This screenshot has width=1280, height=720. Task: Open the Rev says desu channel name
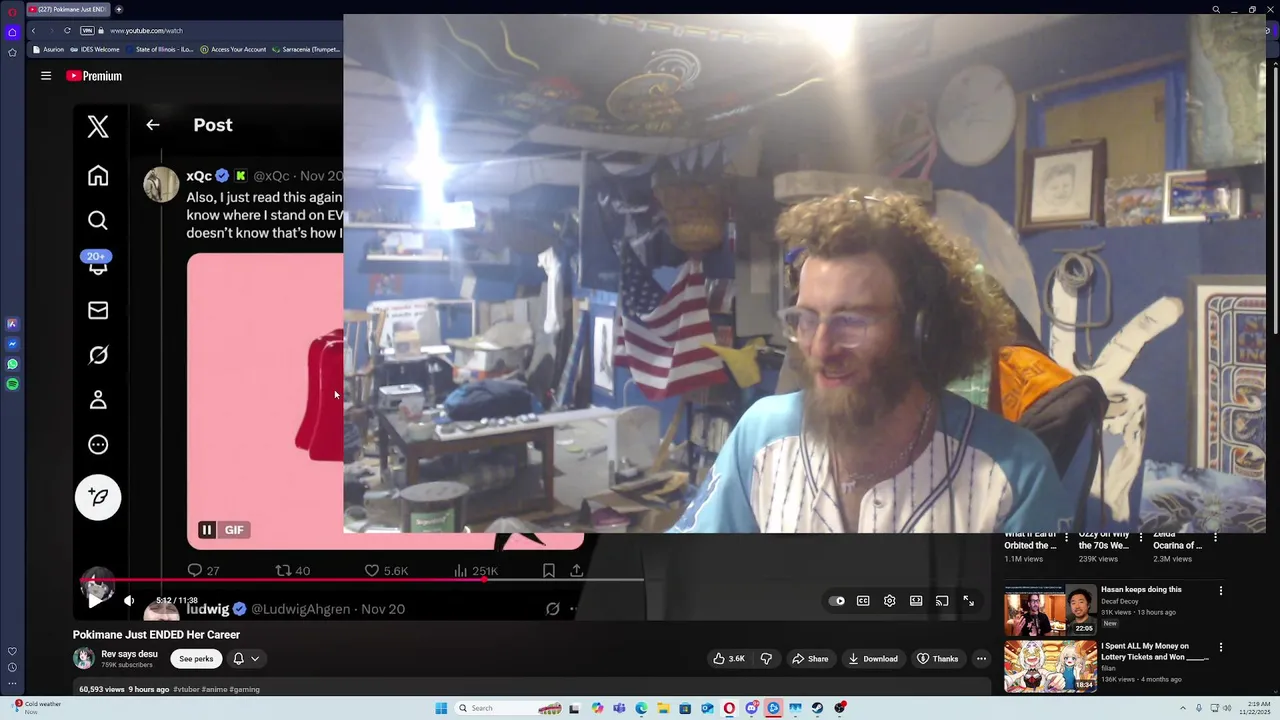pyautogui.click(x=129, y=654)
